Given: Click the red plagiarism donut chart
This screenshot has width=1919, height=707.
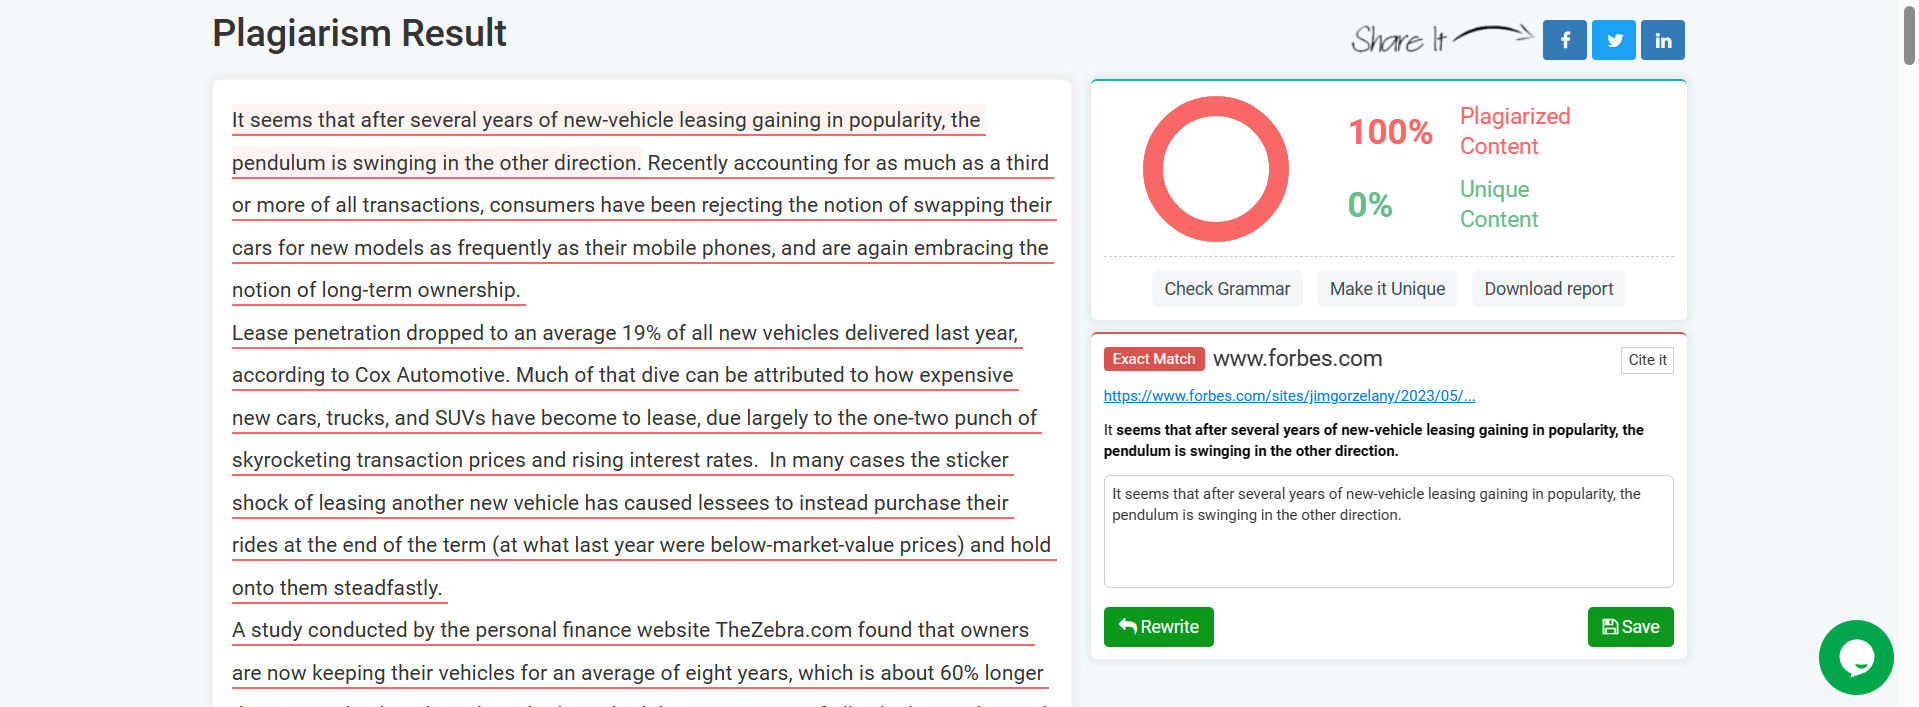Looking at the screenshot, I should tap(1215, 169).
